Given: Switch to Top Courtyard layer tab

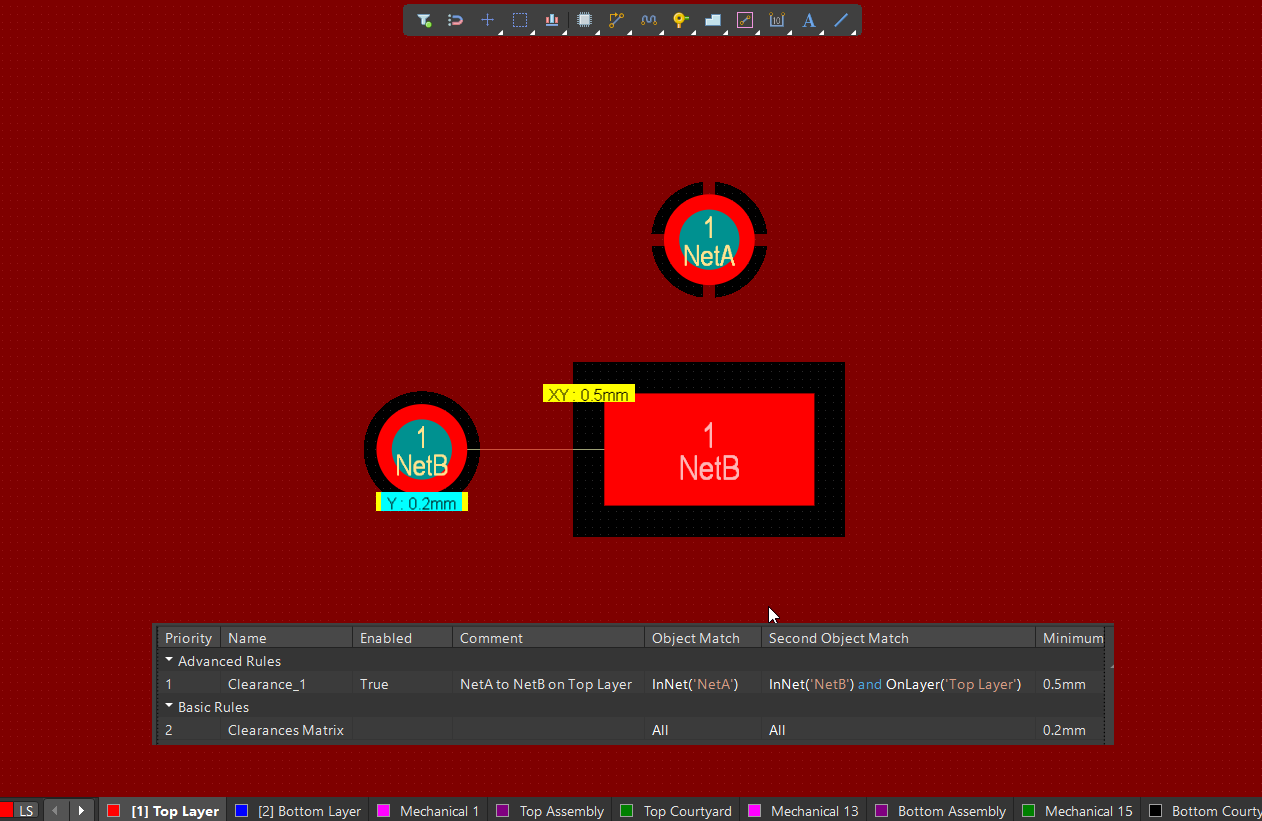Looking at the screenshot, I should tap(676, 810).
